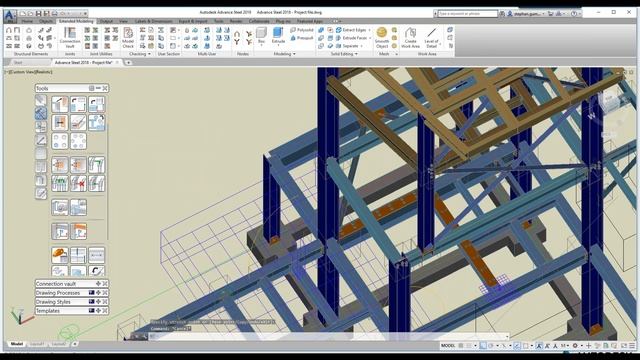Toggle the highlighted ortho mode status button
640x360 pixels.
[483, 346]
